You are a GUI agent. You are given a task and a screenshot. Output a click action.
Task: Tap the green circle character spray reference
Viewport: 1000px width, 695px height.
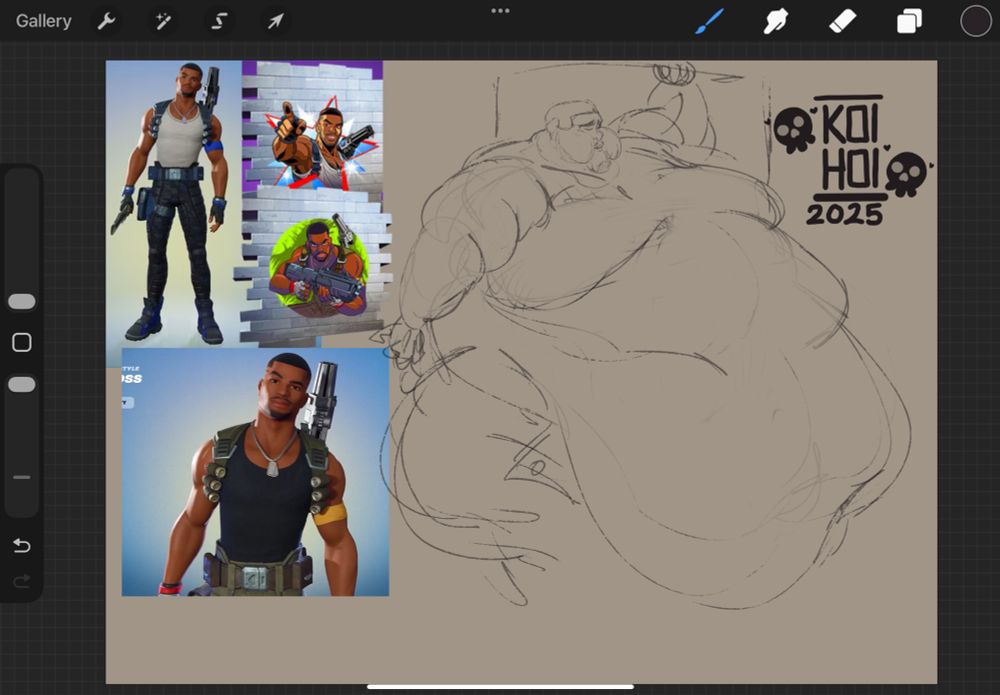pos(318,267)
